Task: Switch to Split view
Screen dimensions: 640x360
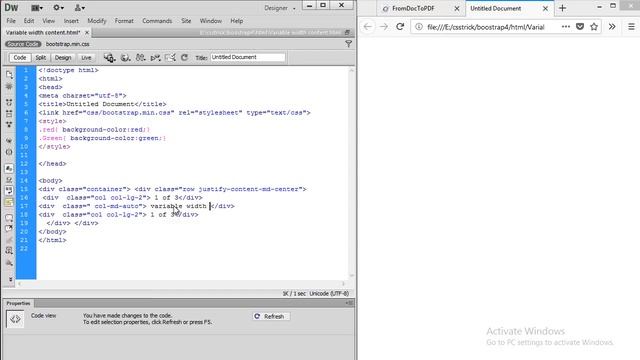Action: 40,58
